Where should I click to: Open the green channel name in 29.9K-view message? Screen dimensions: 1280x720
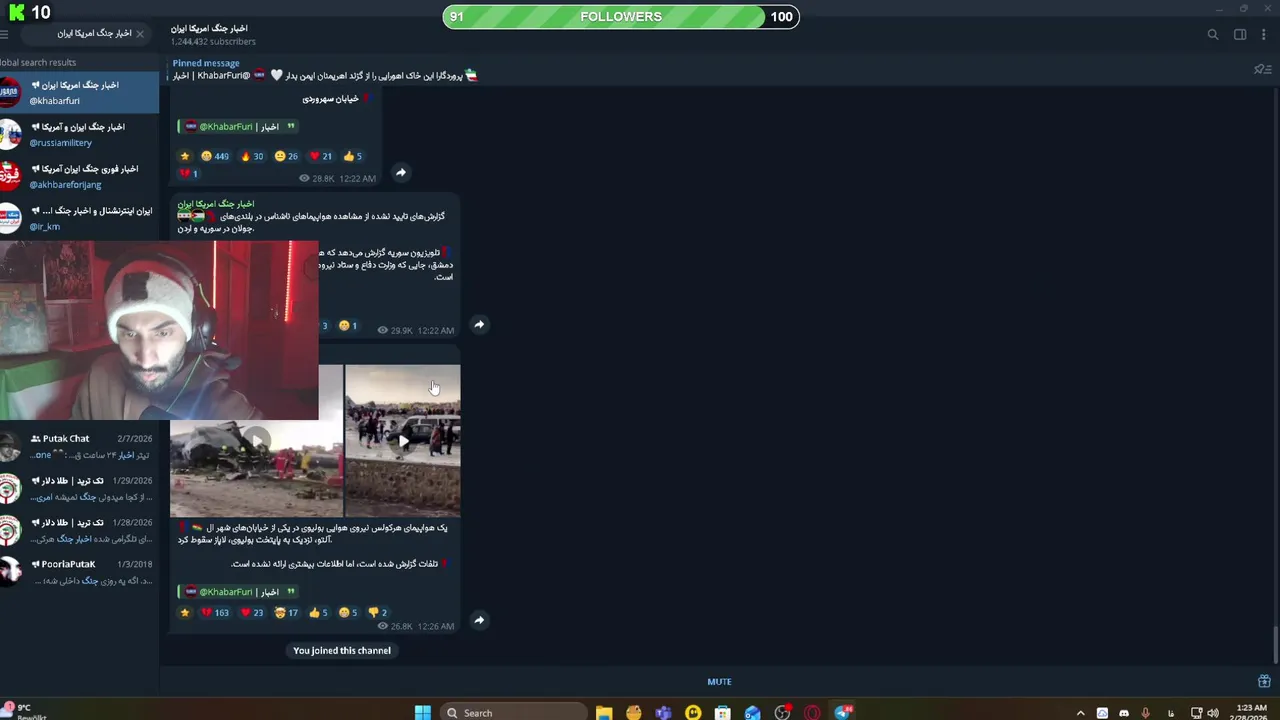pyautogui.click(x=216, y=204)
